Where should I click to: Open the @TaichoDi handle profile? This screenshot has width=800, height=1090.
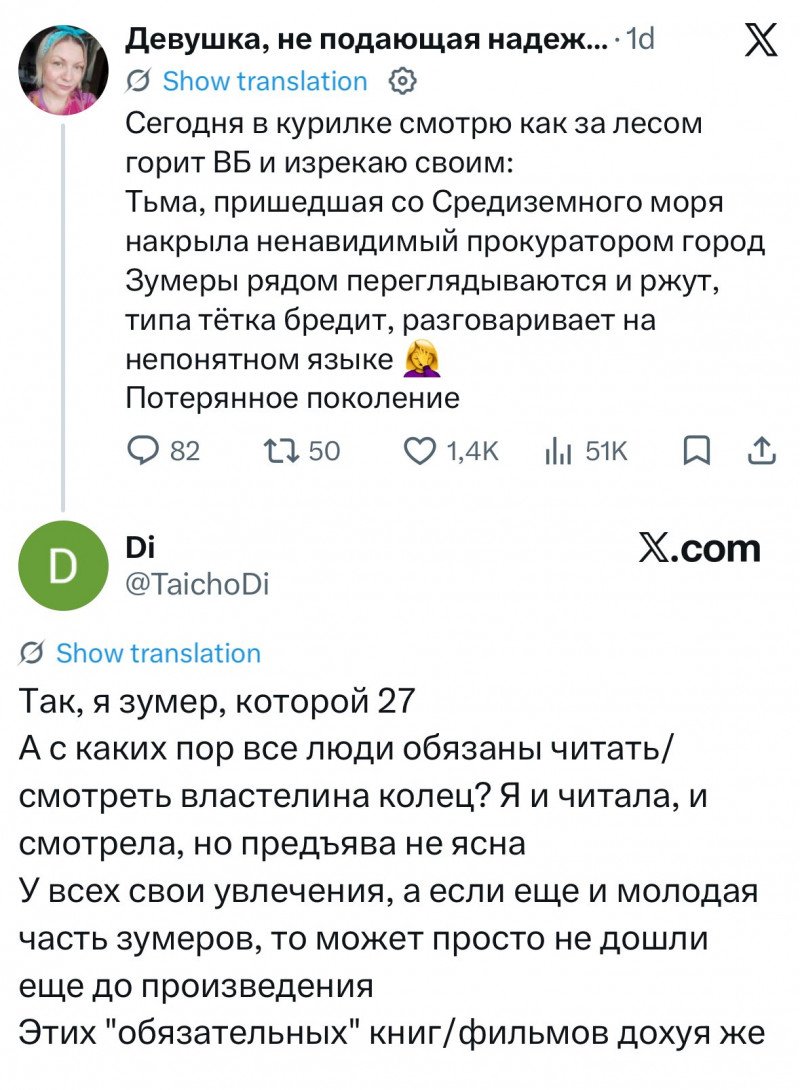point(197,584)
